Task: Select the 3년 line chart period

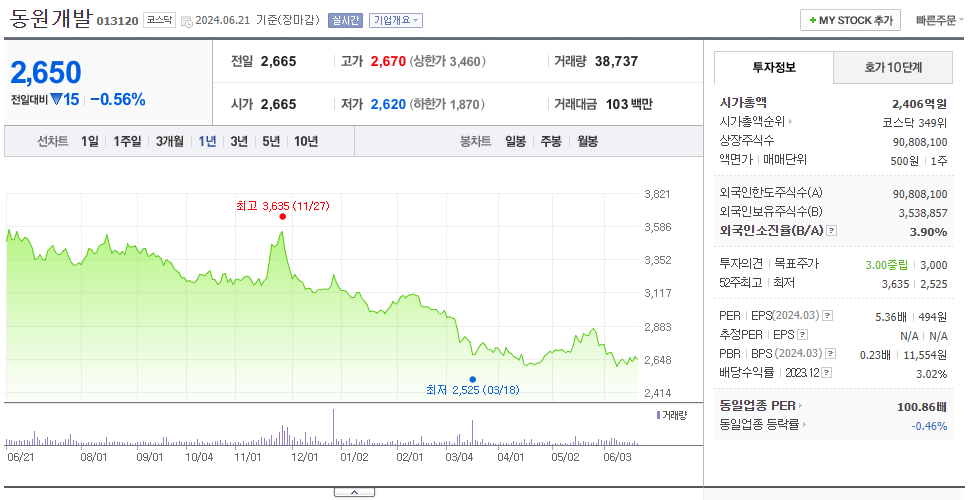Action: (239, 141)
